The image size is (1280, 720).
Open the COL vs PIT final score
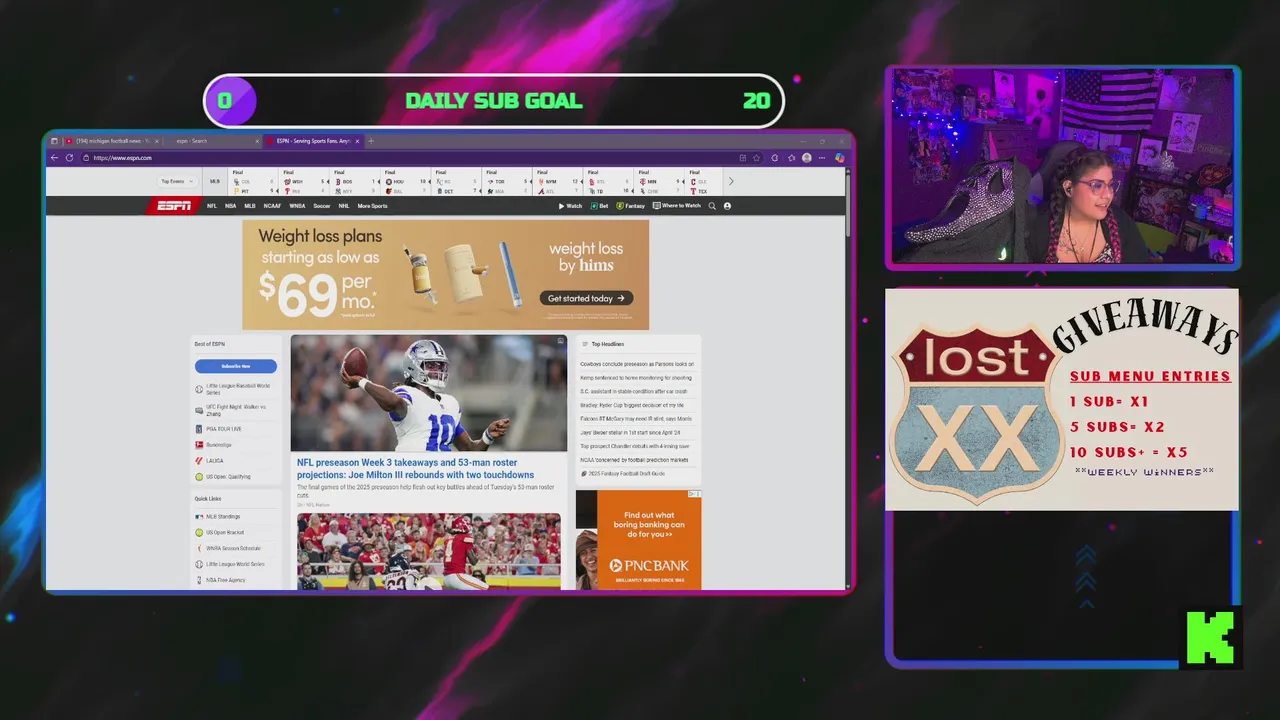pyautogui.click(x=252, y=182)
